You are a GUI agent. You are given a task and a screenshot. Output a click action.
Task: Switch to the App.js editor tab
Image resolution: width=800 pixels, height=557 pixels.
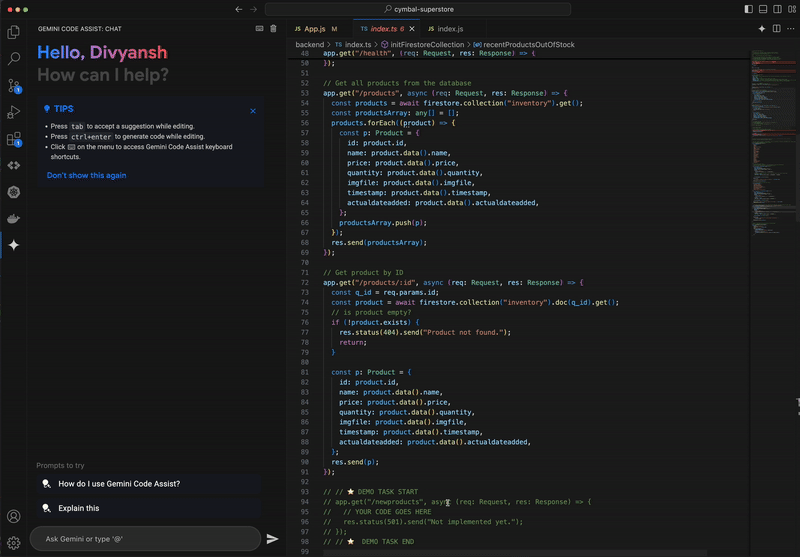[315, 29]
